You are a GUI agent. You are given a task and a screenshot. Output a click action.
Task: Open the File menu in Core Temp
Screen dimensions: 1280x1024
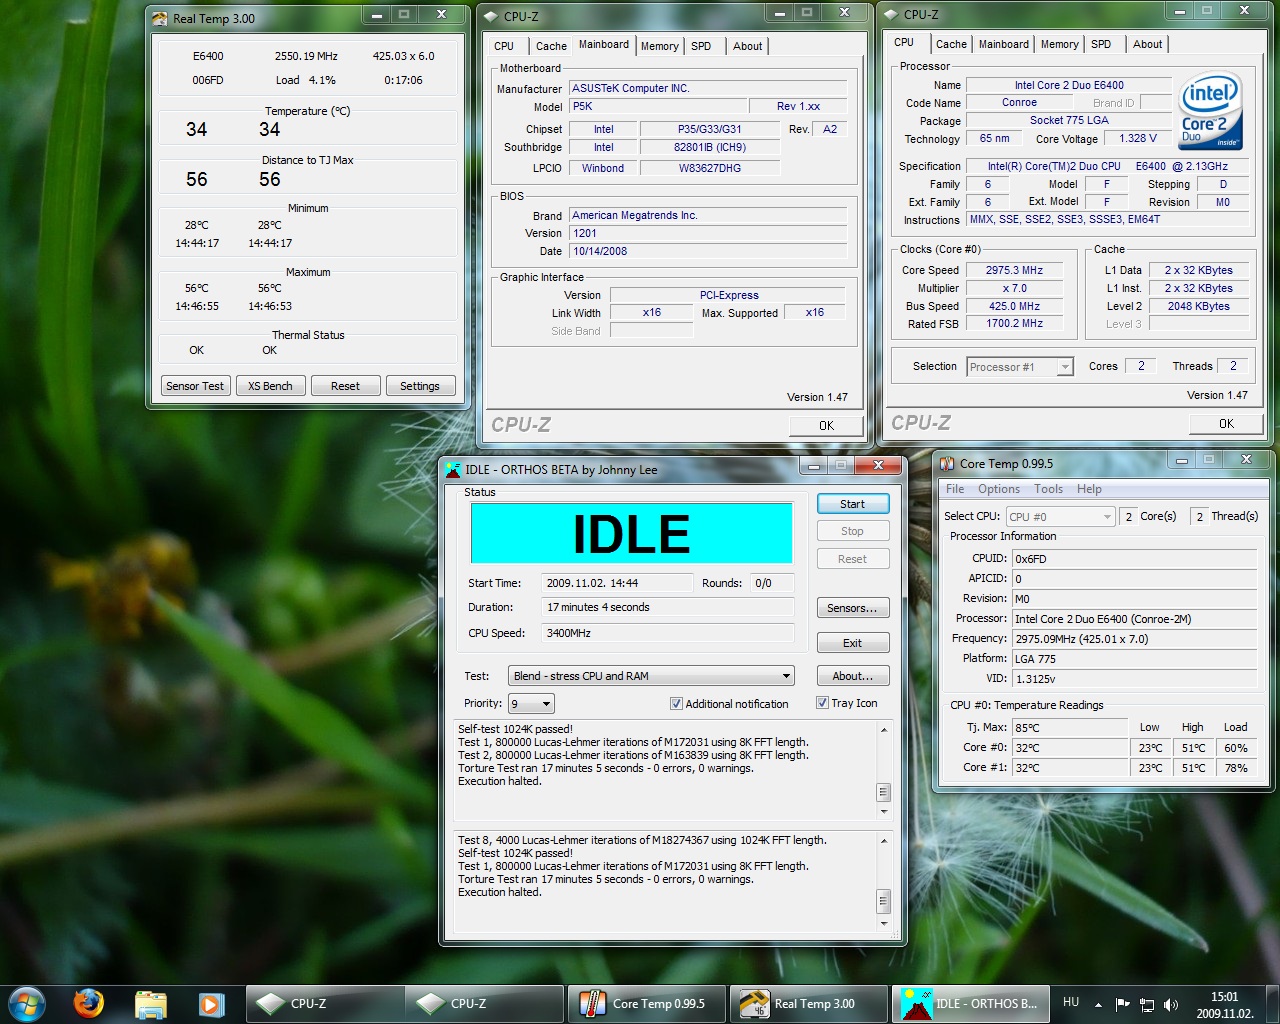click(955, 489)
